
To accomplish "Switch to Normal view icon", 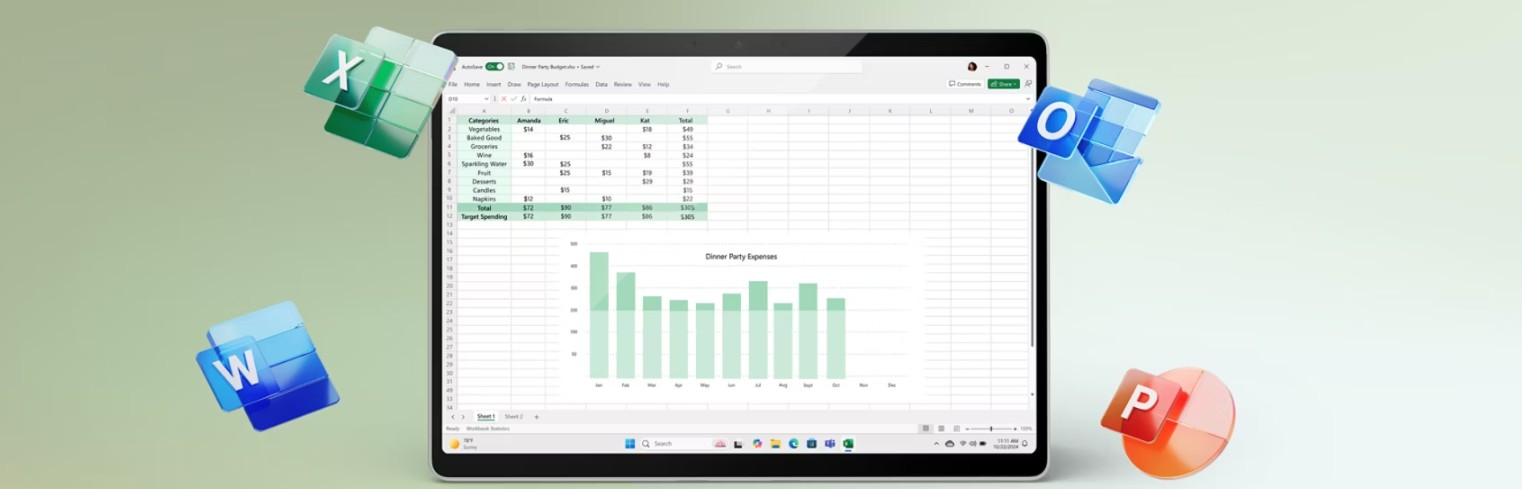I will [x=926, y=428].
